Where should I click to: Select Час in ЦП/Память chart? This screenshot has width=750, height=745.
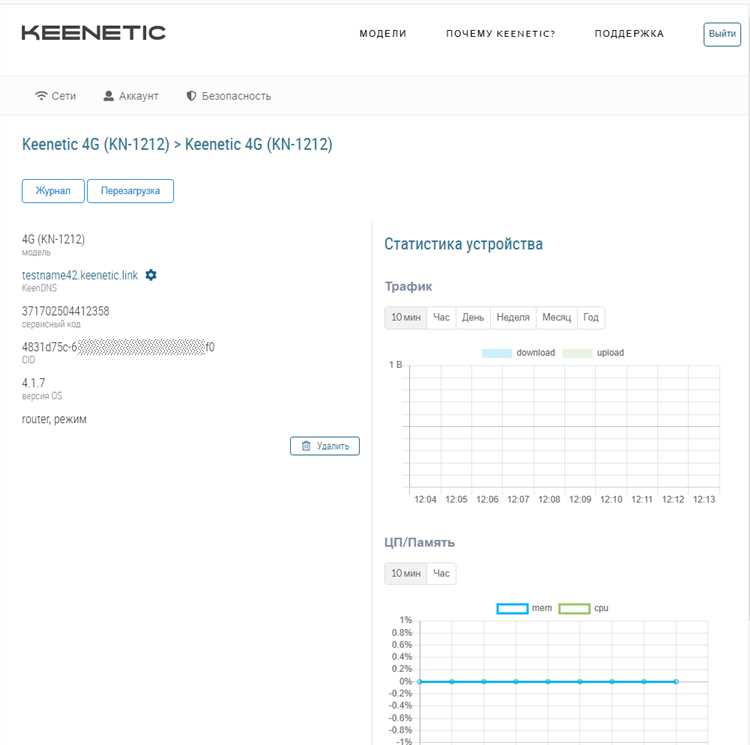441,573
